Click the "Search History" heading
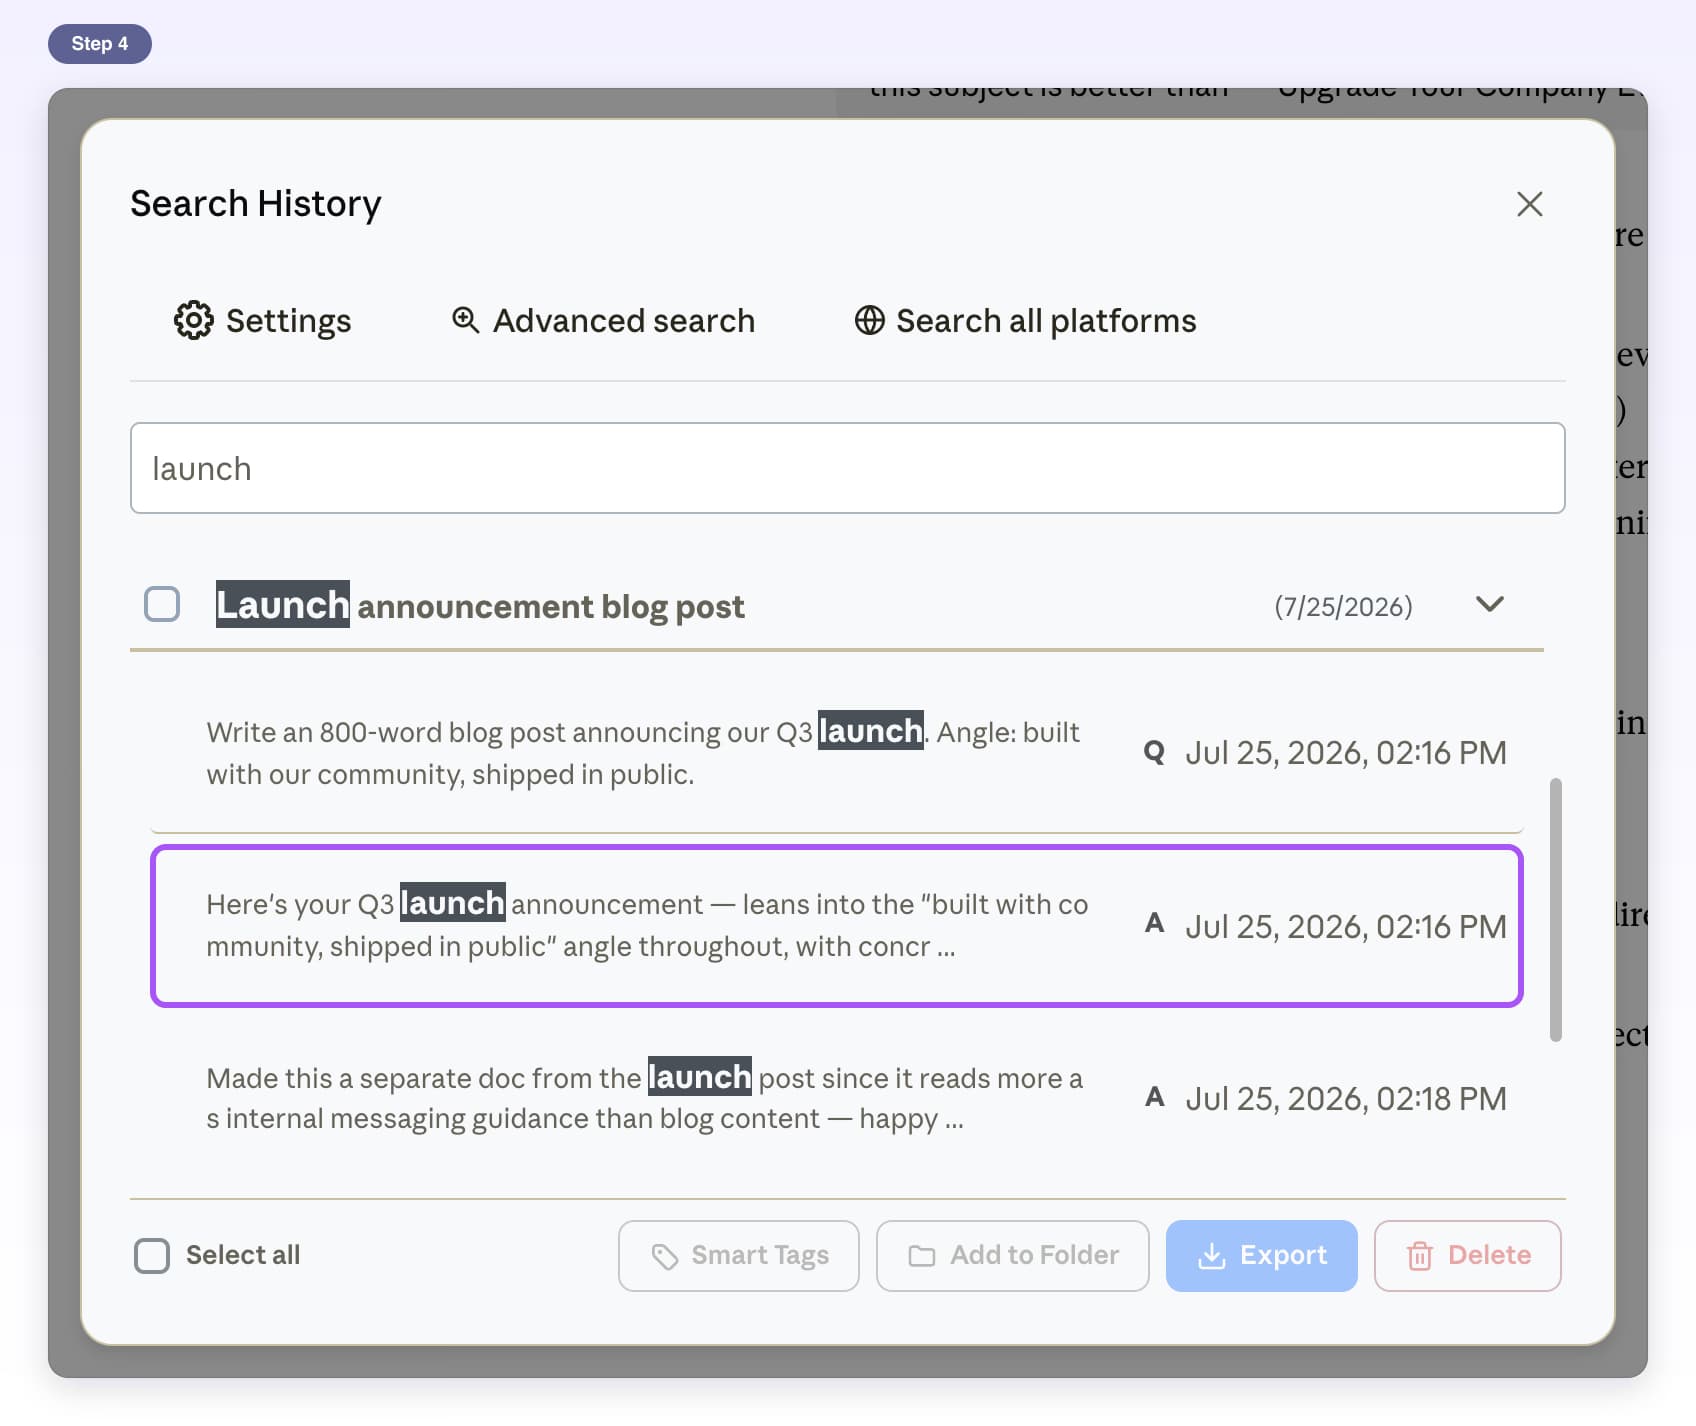The width and height of the screenshot is (1696, 1426). 256,204
